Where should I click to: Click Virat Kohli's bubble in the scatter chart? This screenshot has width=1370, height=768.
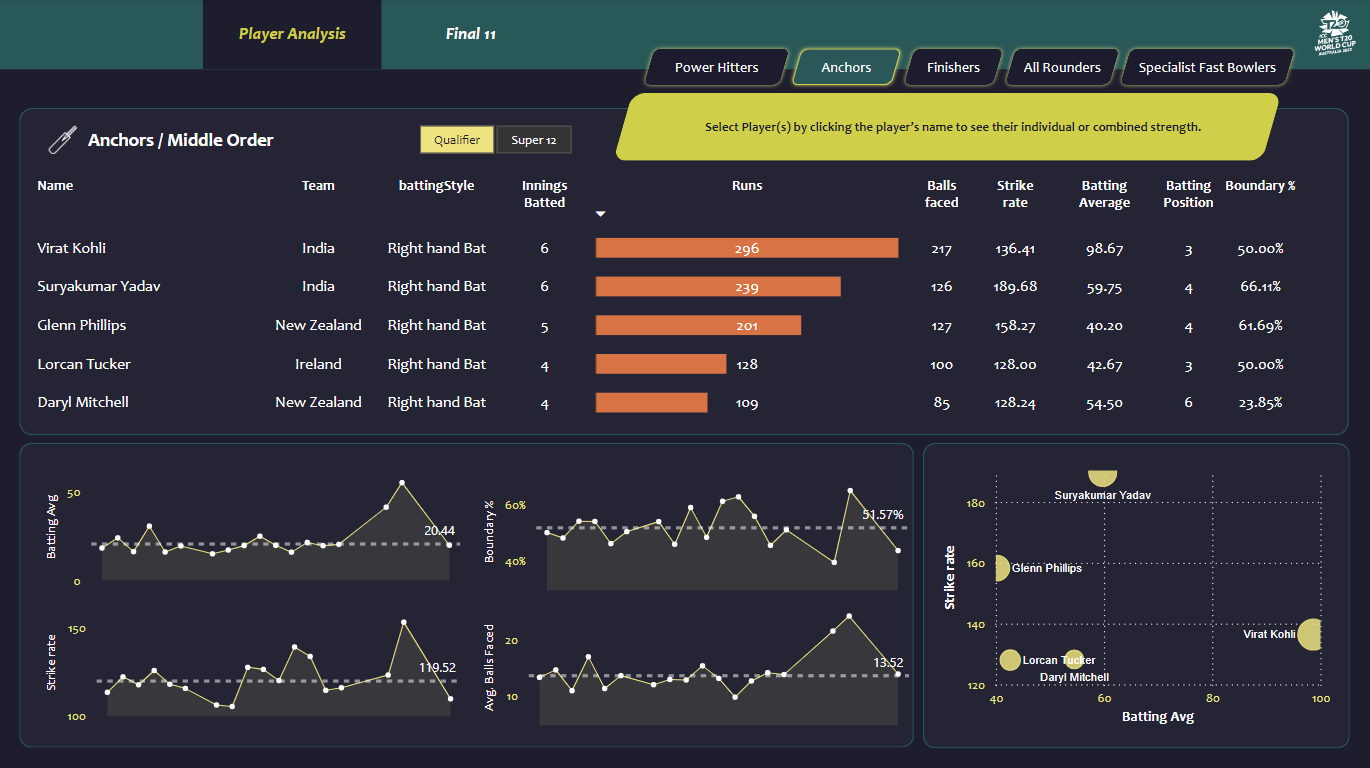tap(1312, 633)
